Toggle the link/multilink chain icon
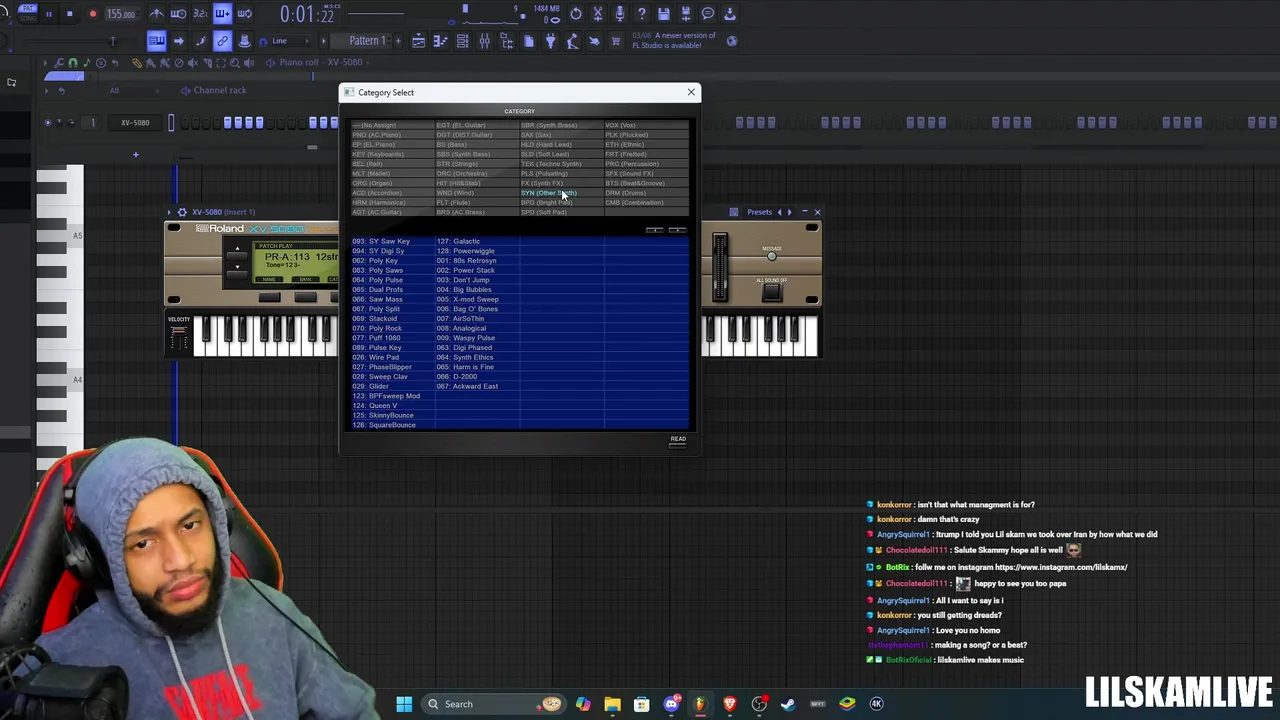The image size is (1280, 720). coord(222,41)
